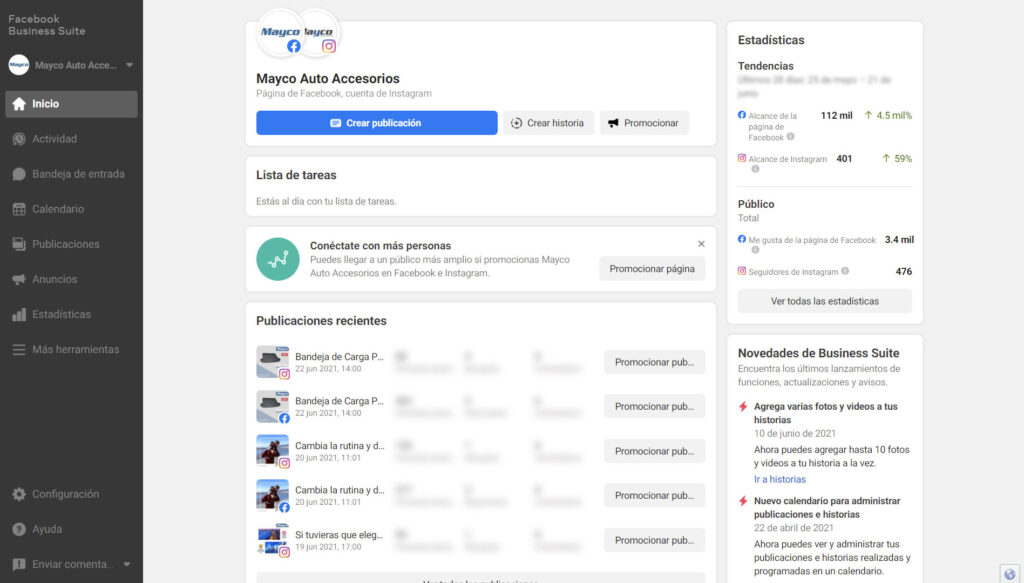Open the first Bandeja de Carga post thumbnail
The image size is (1024, 583).
(x=272, y=361)
